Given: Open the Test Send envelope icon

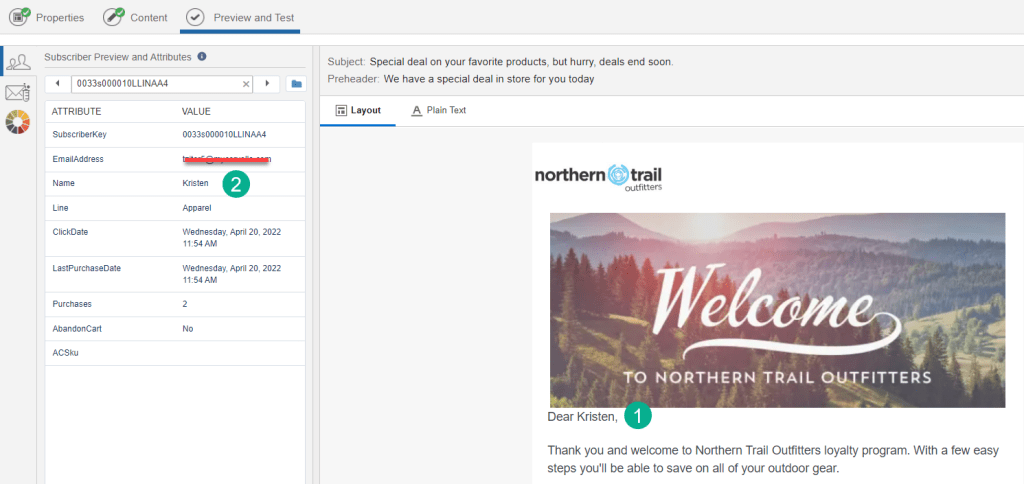Looking at the screenshot, I should (x=18, y=93).
